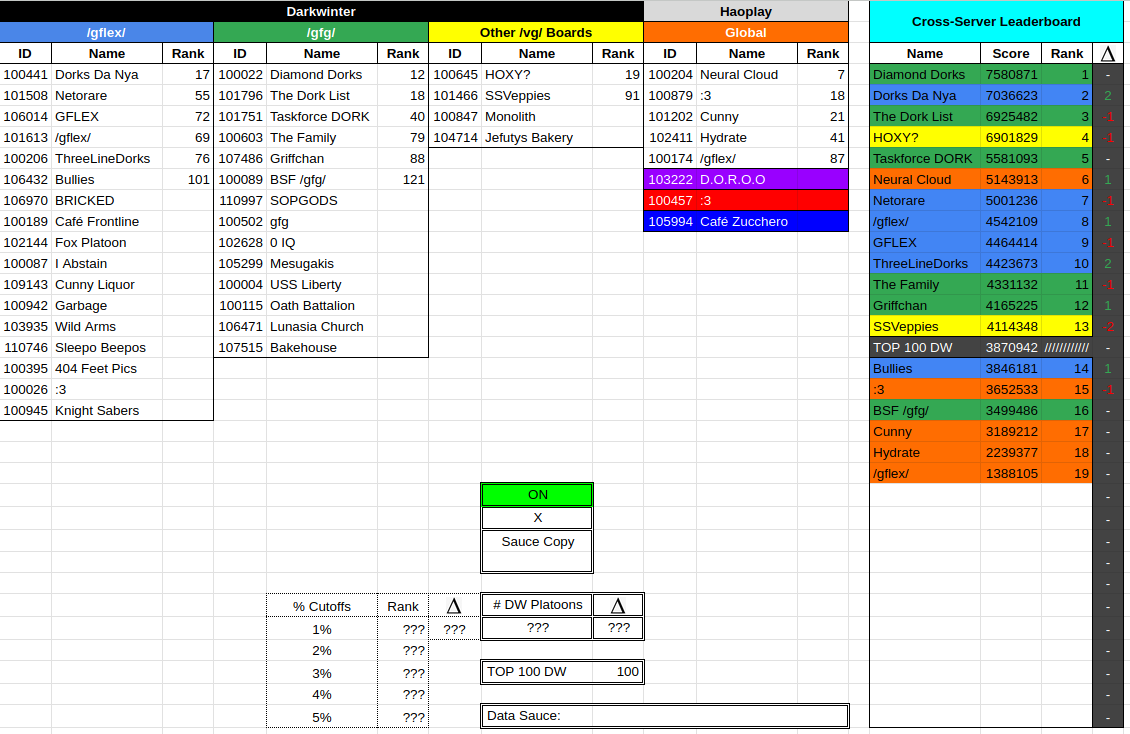This screenshot has height=734, width=1130.
Task: Select The Dork List cell in /gfg/ list
Action: coord(321,96)
